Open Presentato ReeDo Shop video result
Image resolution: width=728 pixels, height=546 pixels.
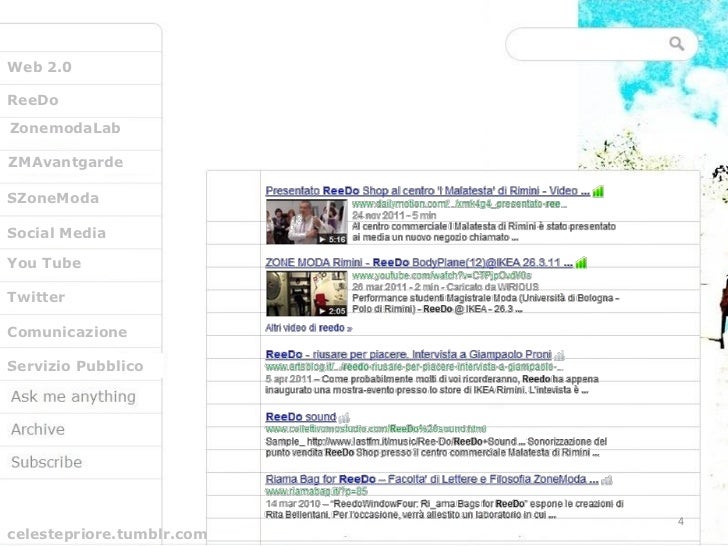click(428, 191)
